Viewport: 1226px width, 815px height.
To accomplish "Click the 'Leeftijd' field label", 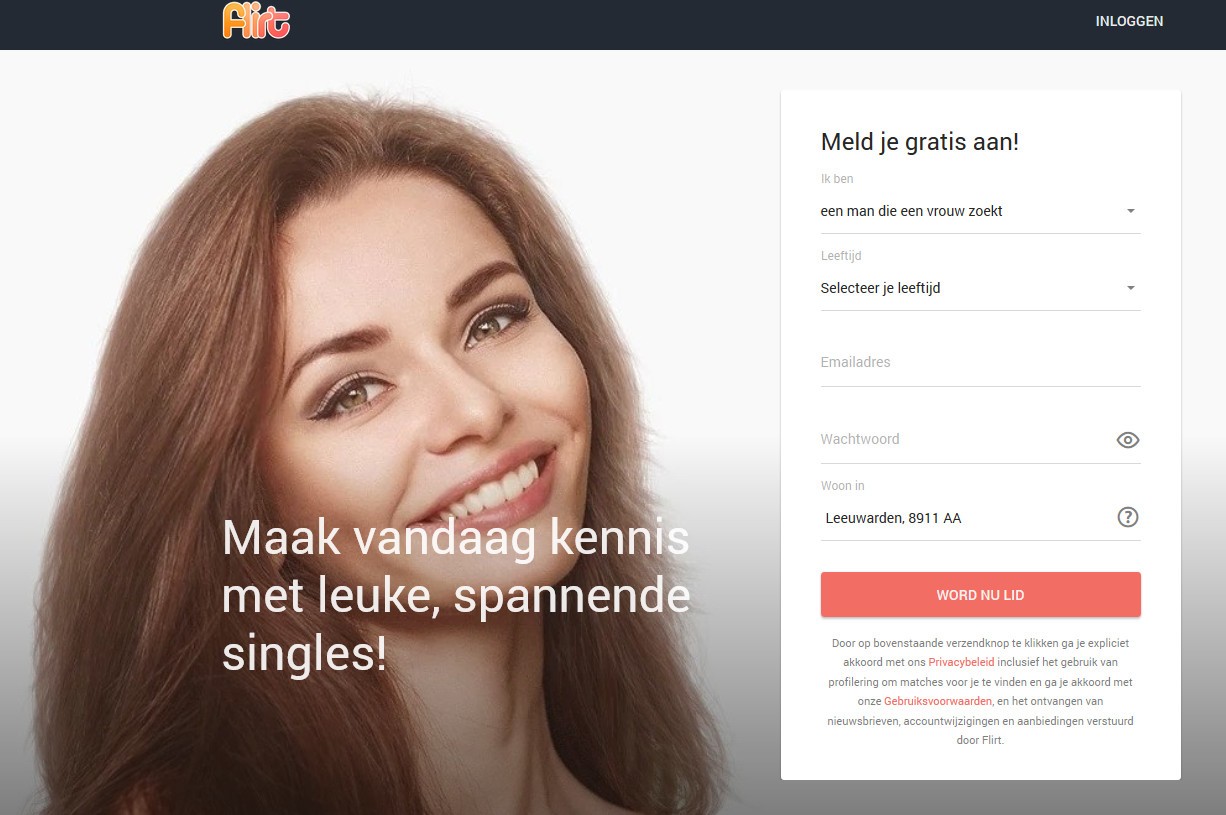I will click(x=841, y=256).
